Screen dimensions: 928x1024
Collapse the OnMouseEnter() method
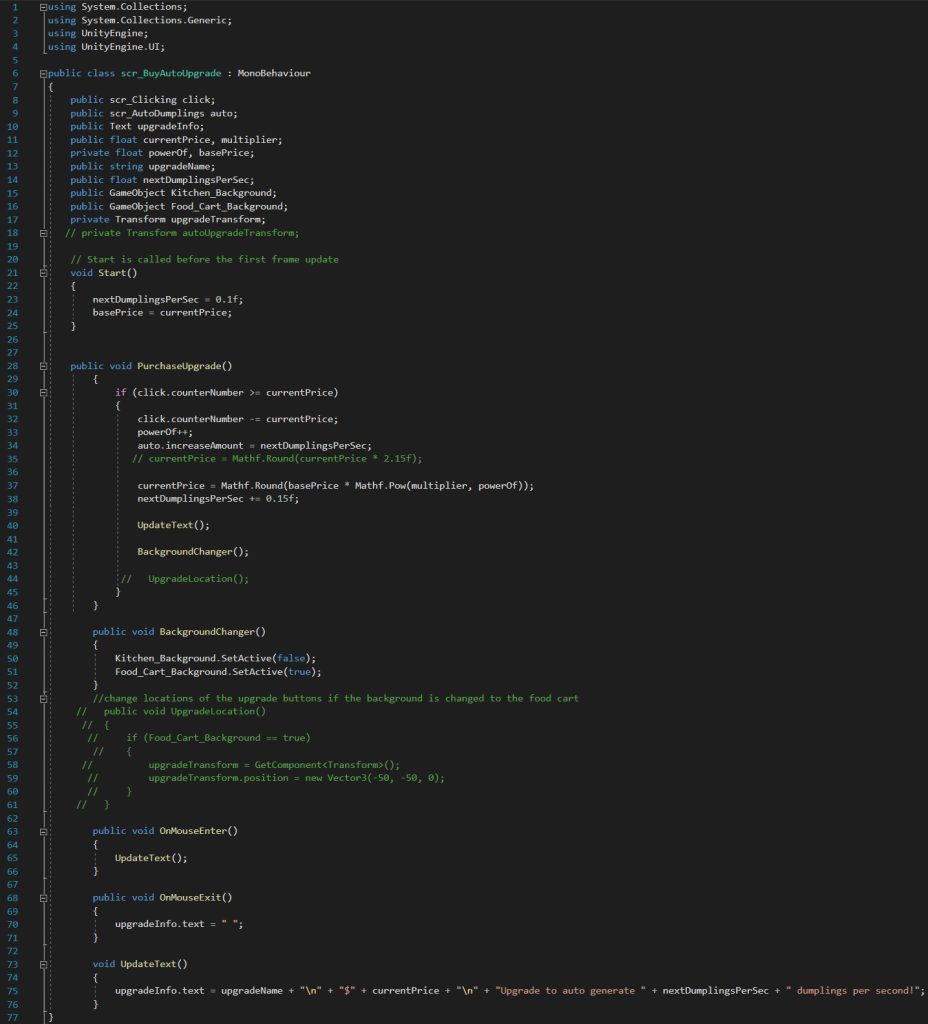[42, 831]
